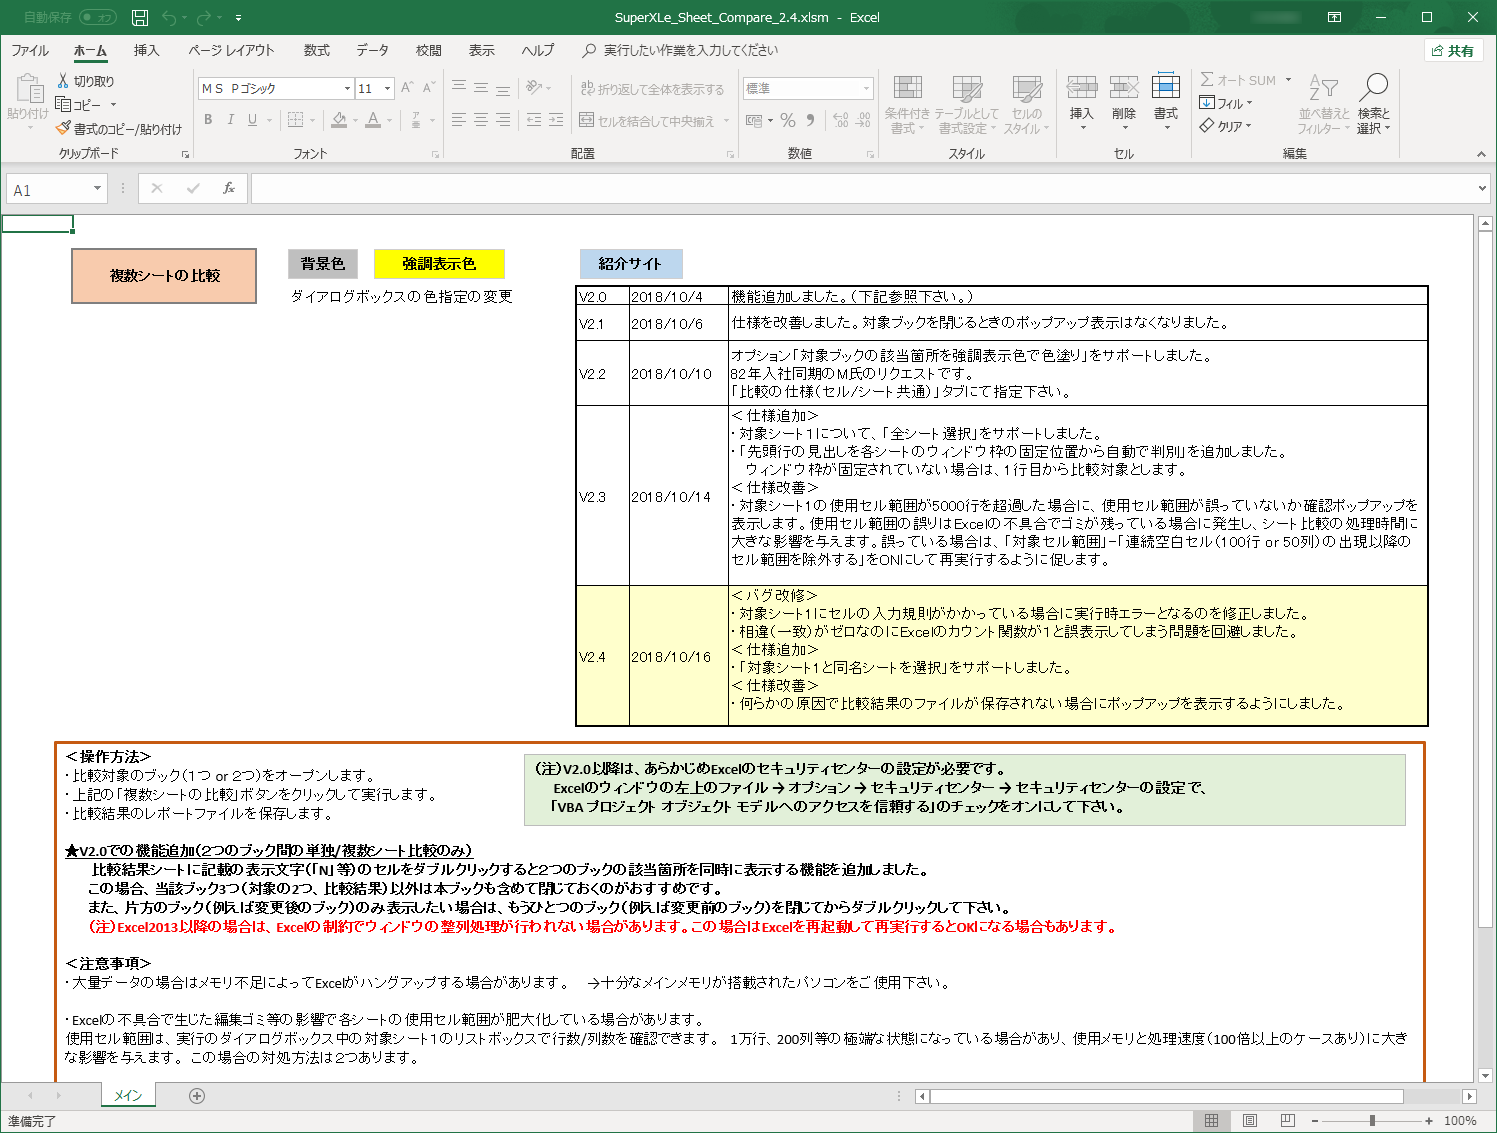Click the comma style icon
The image size is (1497, 1133).
[x=810, y=120]
